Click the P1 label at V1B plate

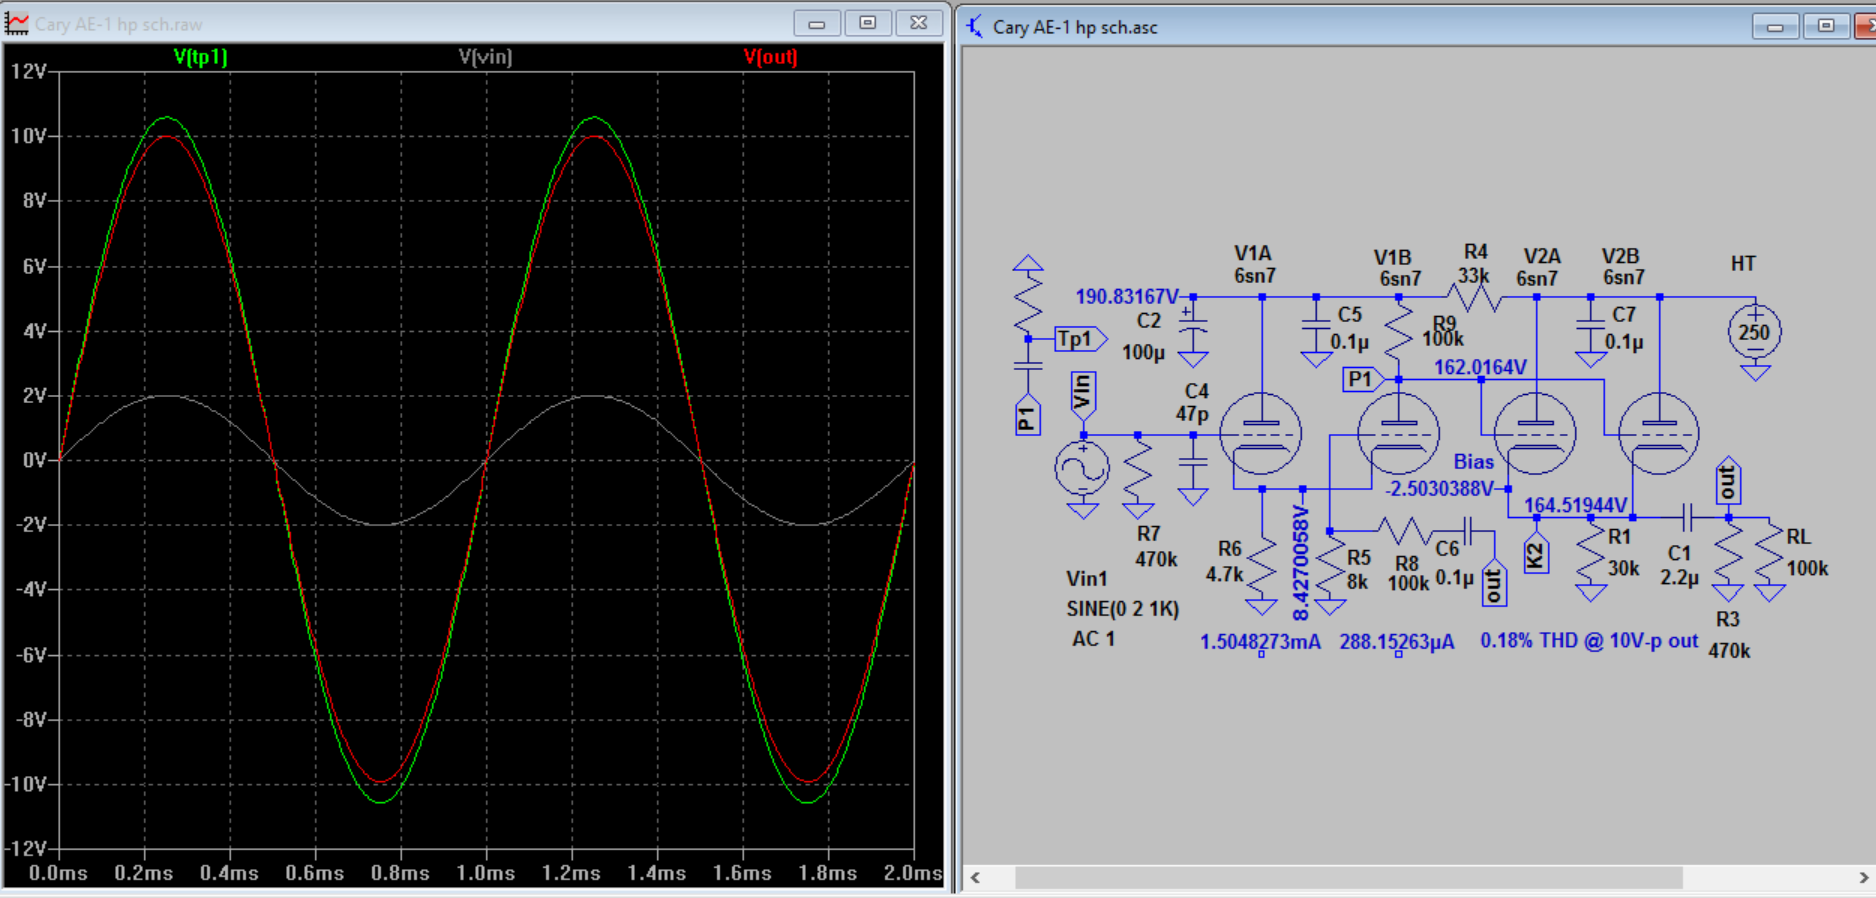[1362, 379]
